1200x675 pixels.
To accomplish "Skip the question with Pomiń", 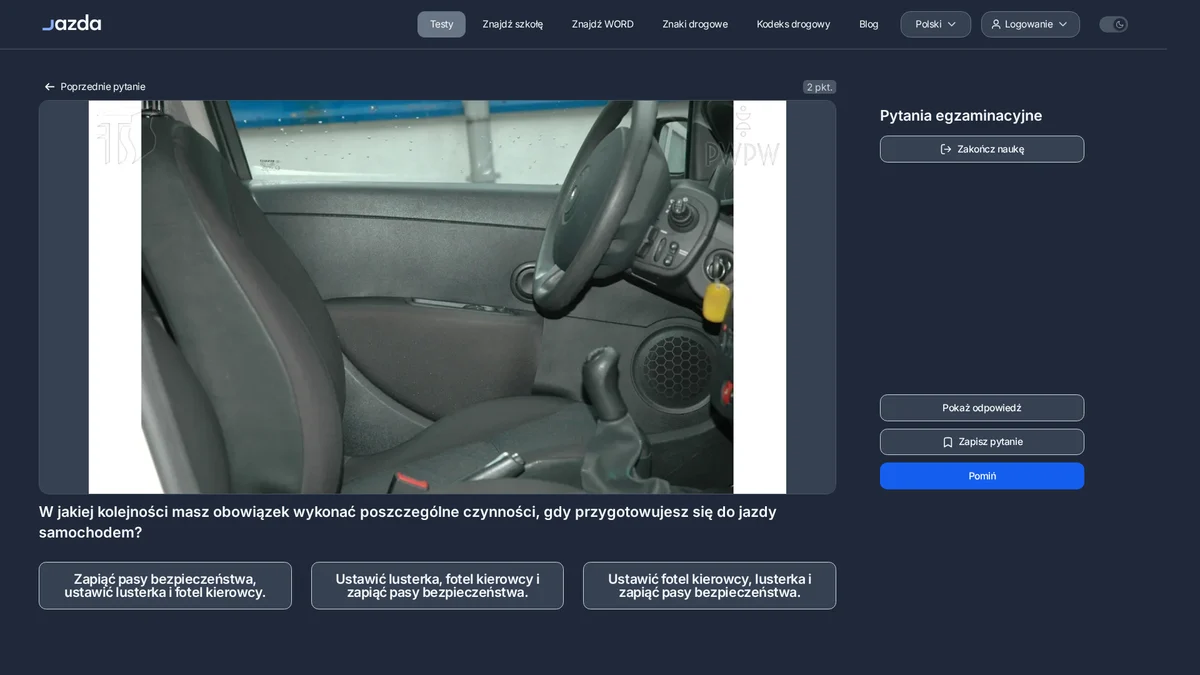I will pos(982,476).
